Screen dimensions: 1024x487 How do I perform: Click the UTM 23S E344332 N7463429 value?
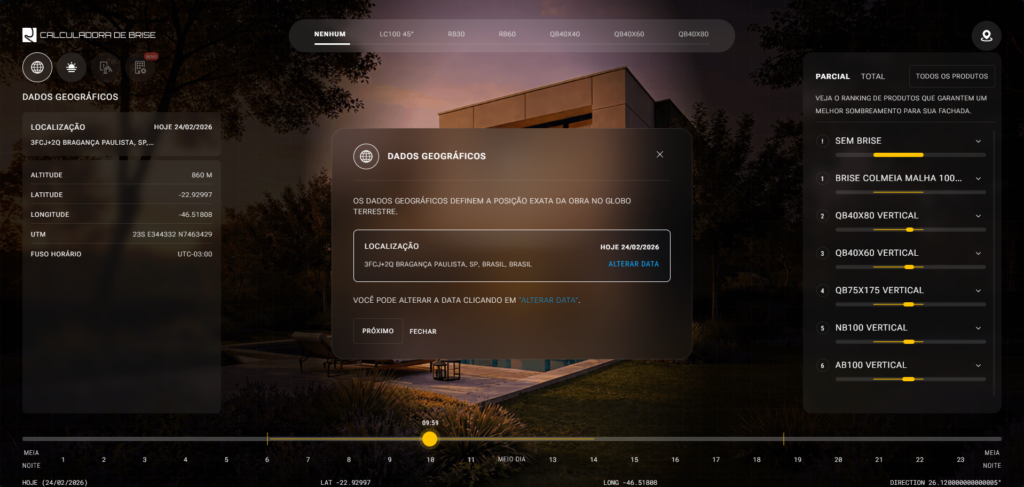click(172, 234)
